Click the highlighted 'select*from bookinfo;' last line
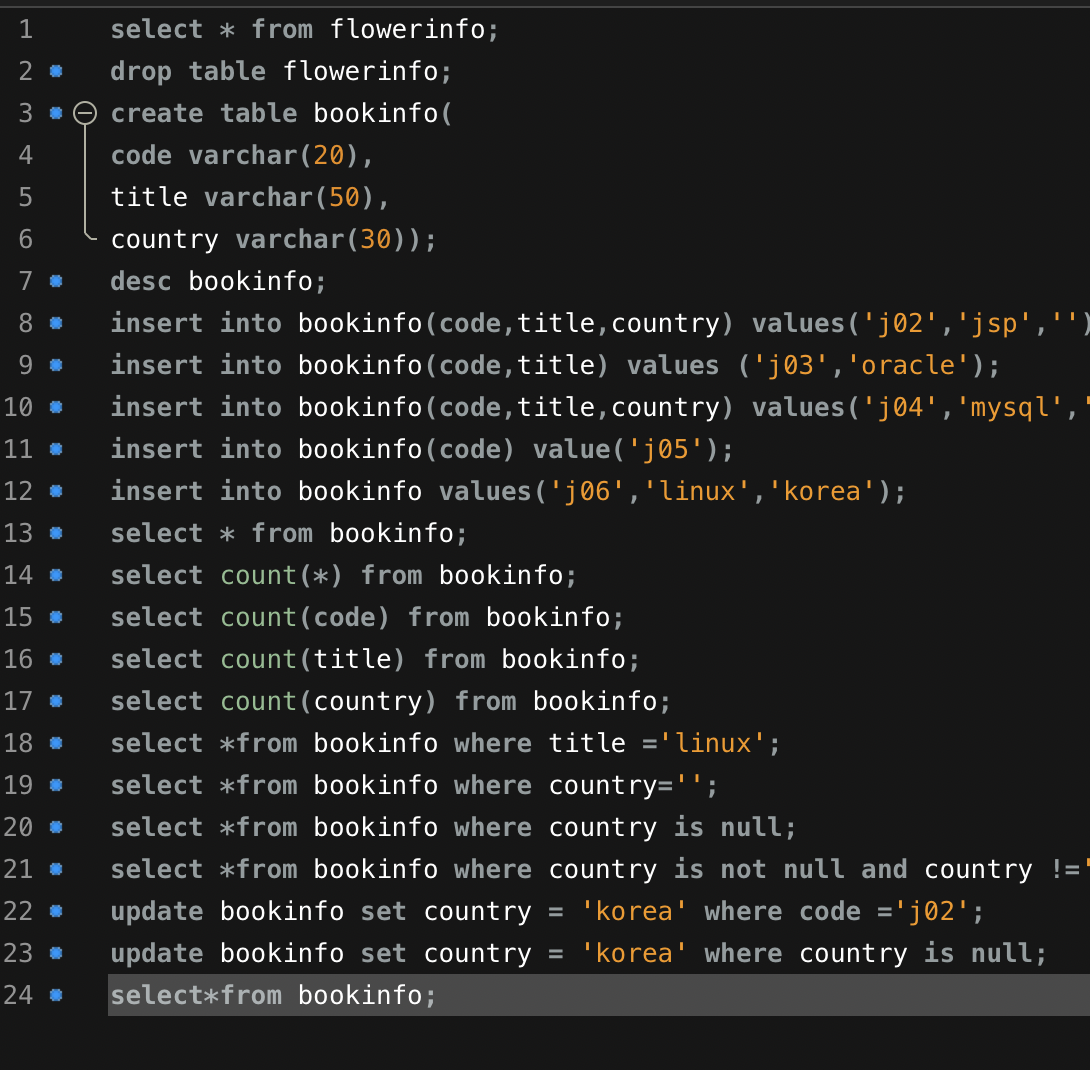The width and height of the screenshot is (1090, 1070). tap(273, 995)
